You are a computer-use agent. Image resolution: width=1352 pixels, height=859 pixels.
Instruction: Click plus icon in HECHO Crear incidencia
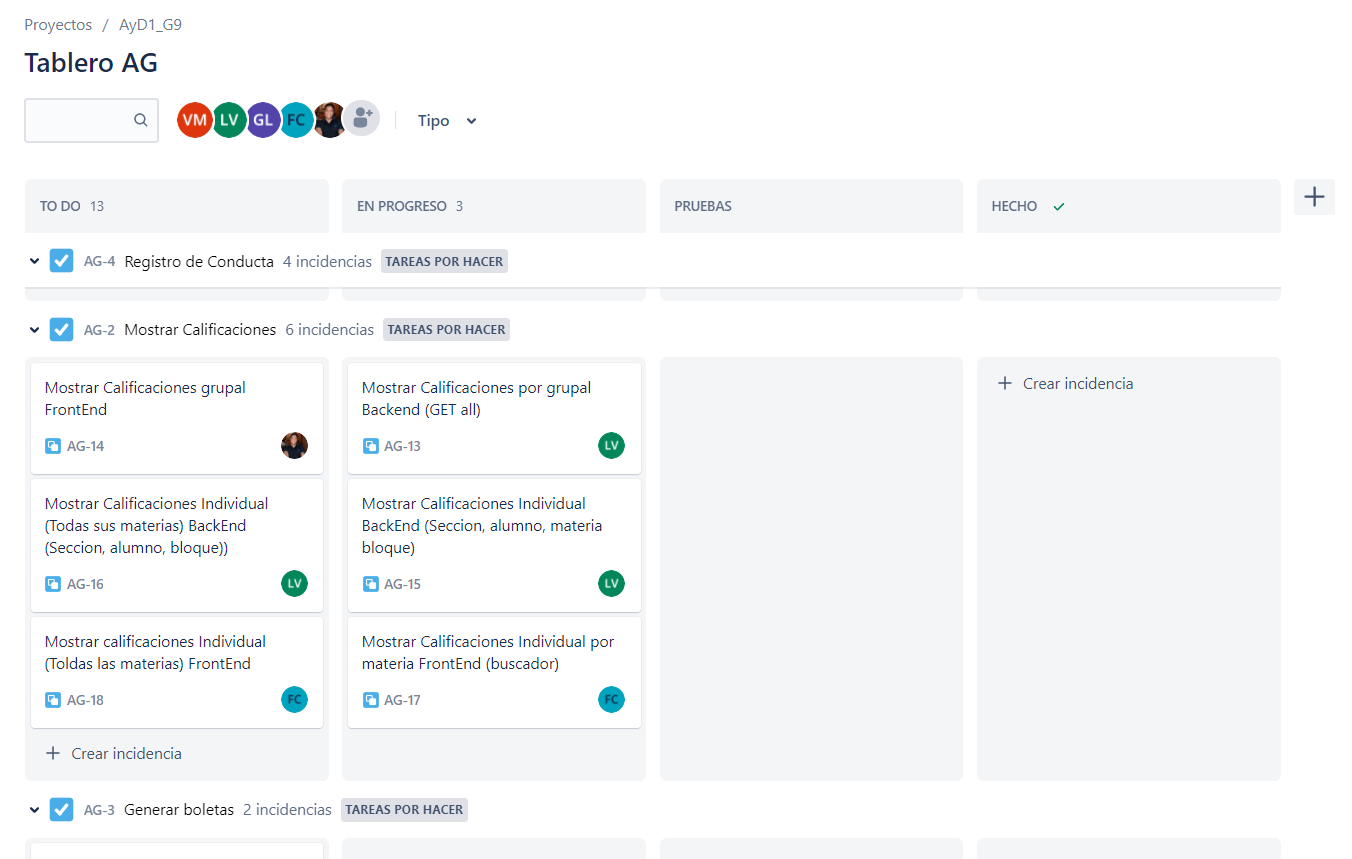pos(1005,383)
